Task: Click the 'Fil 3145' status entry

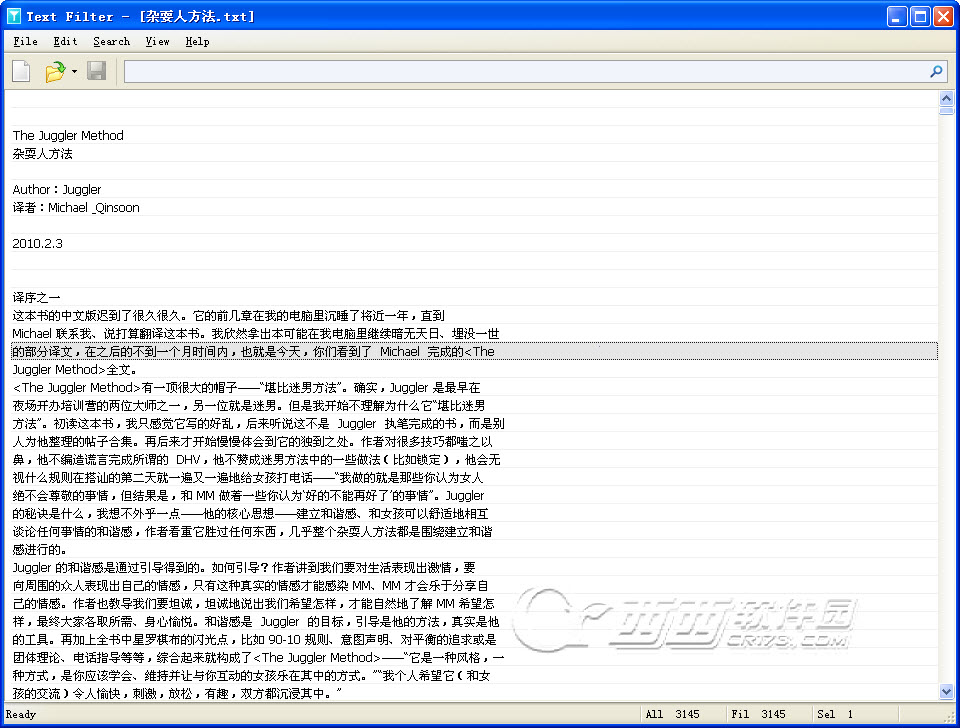Action: click(758, 714)
